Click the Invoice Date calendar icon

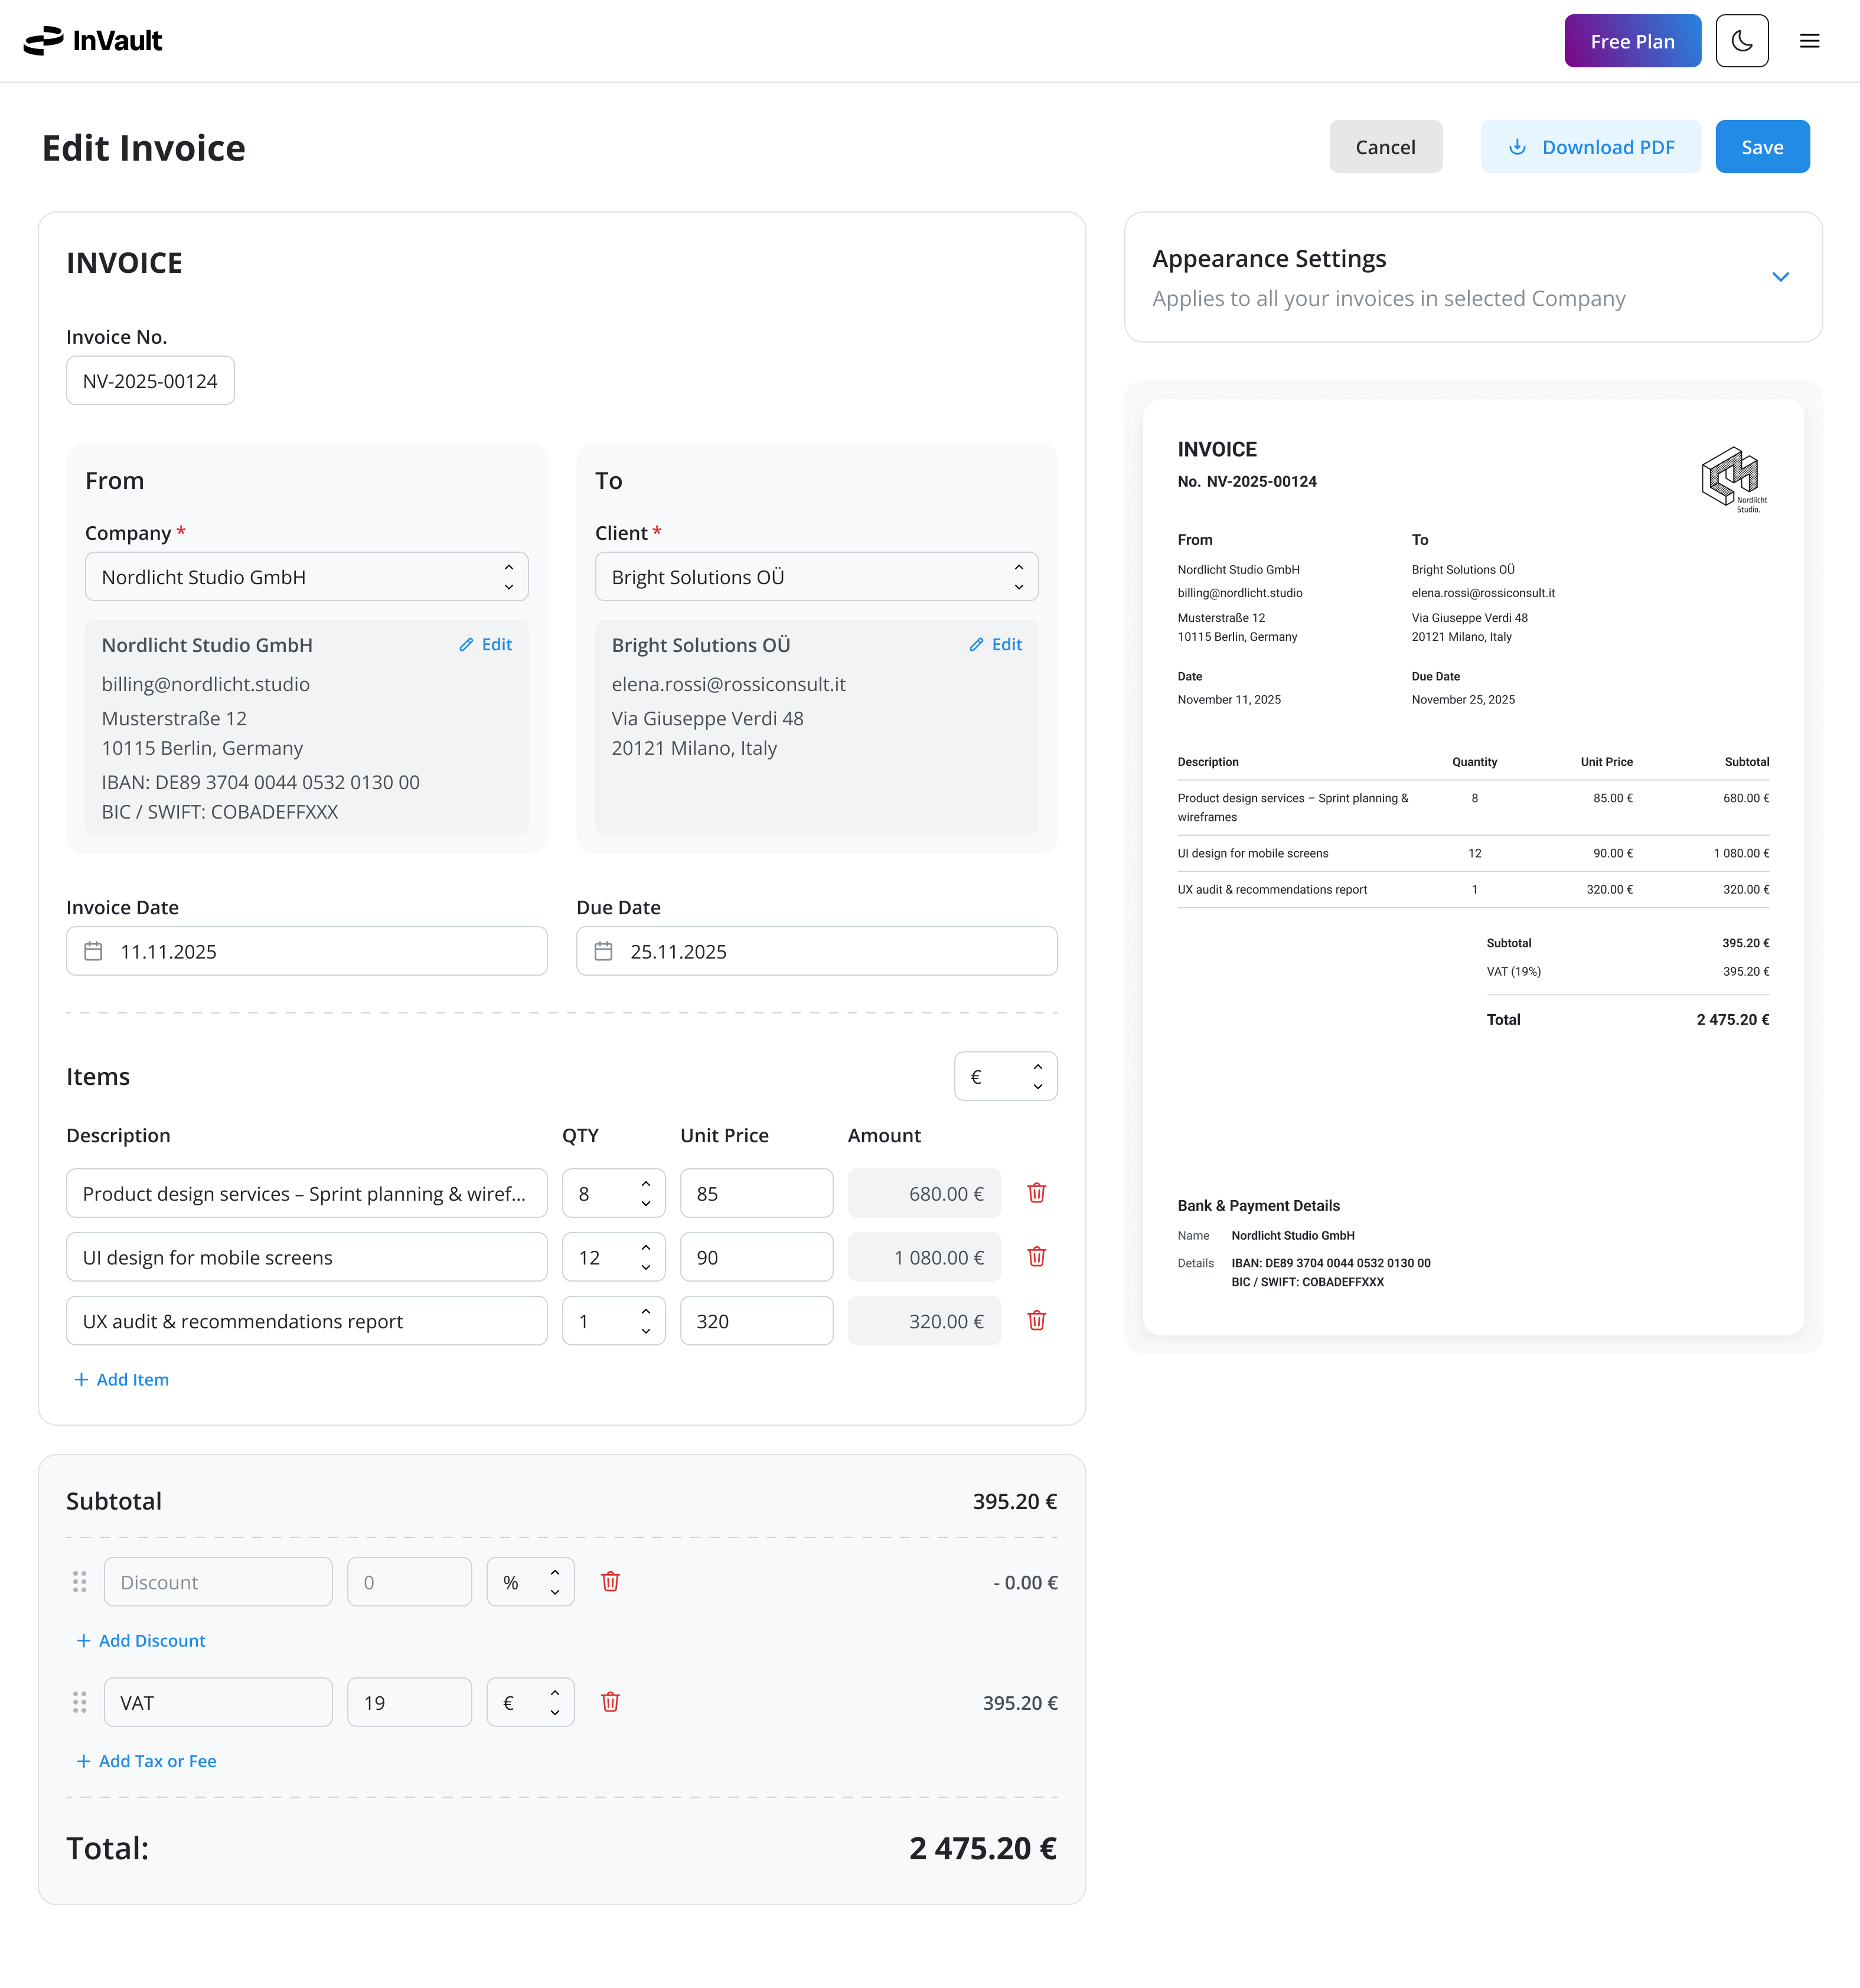[x=93, y=951]
